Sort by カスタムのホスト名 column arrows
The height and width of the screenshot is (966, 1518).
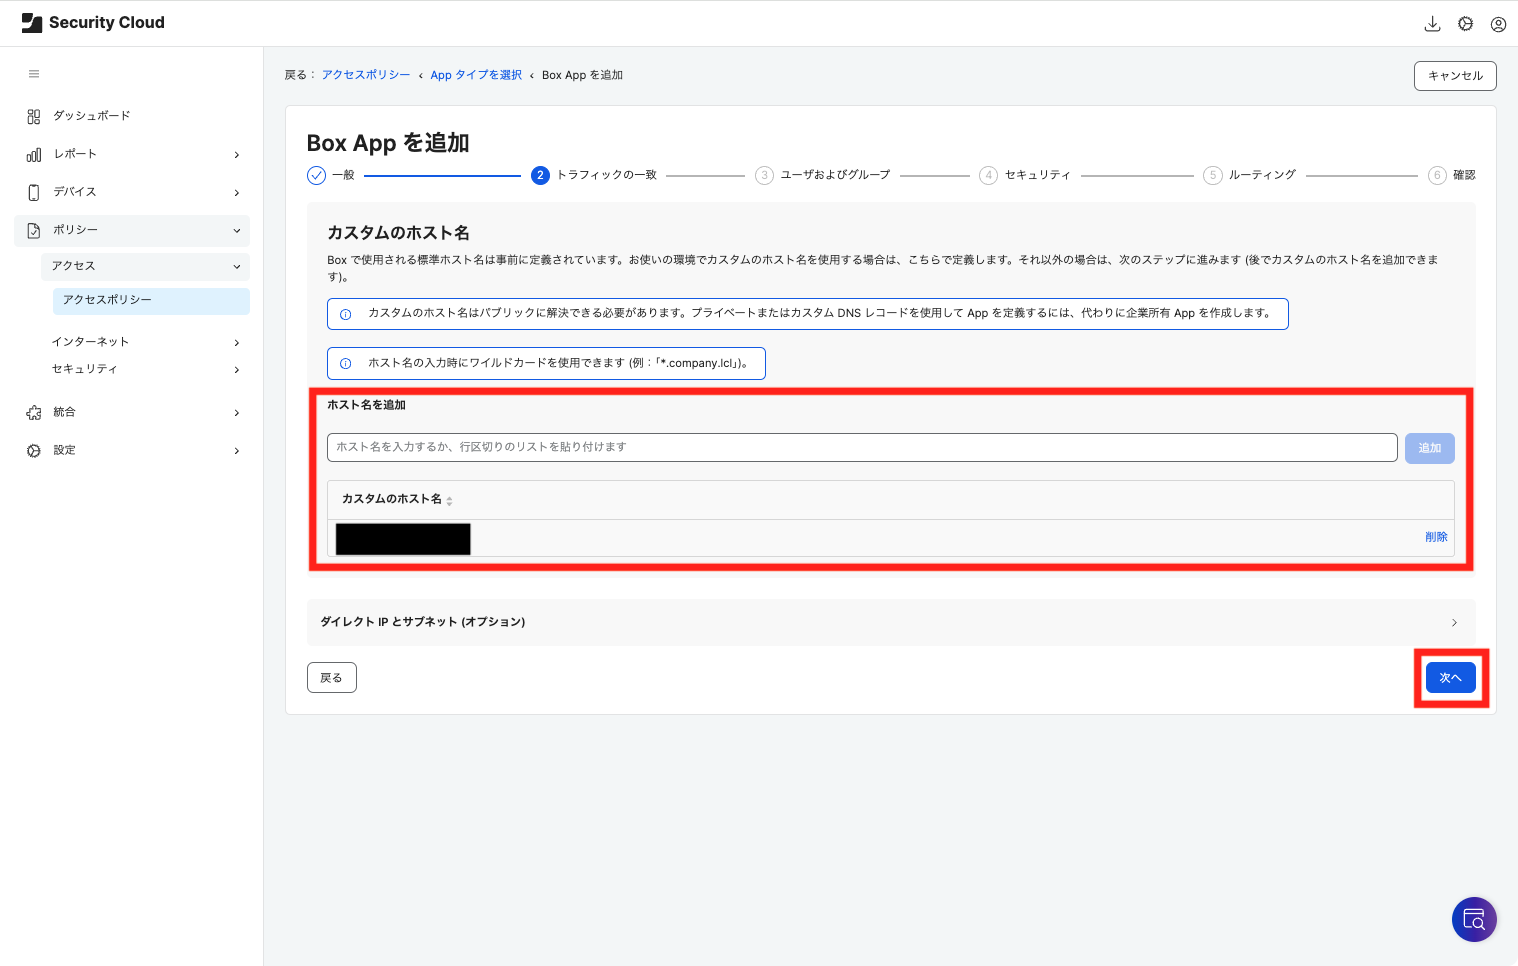pos(449,500)
